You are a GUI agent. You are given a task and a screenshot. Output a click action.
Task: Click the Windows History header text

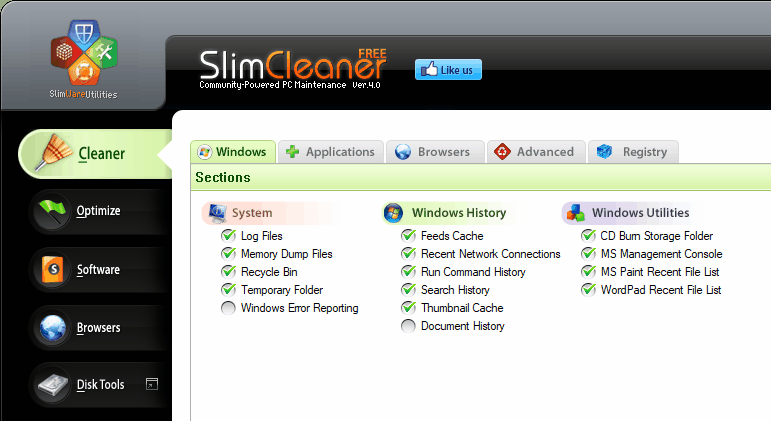[x=459, y=213]
